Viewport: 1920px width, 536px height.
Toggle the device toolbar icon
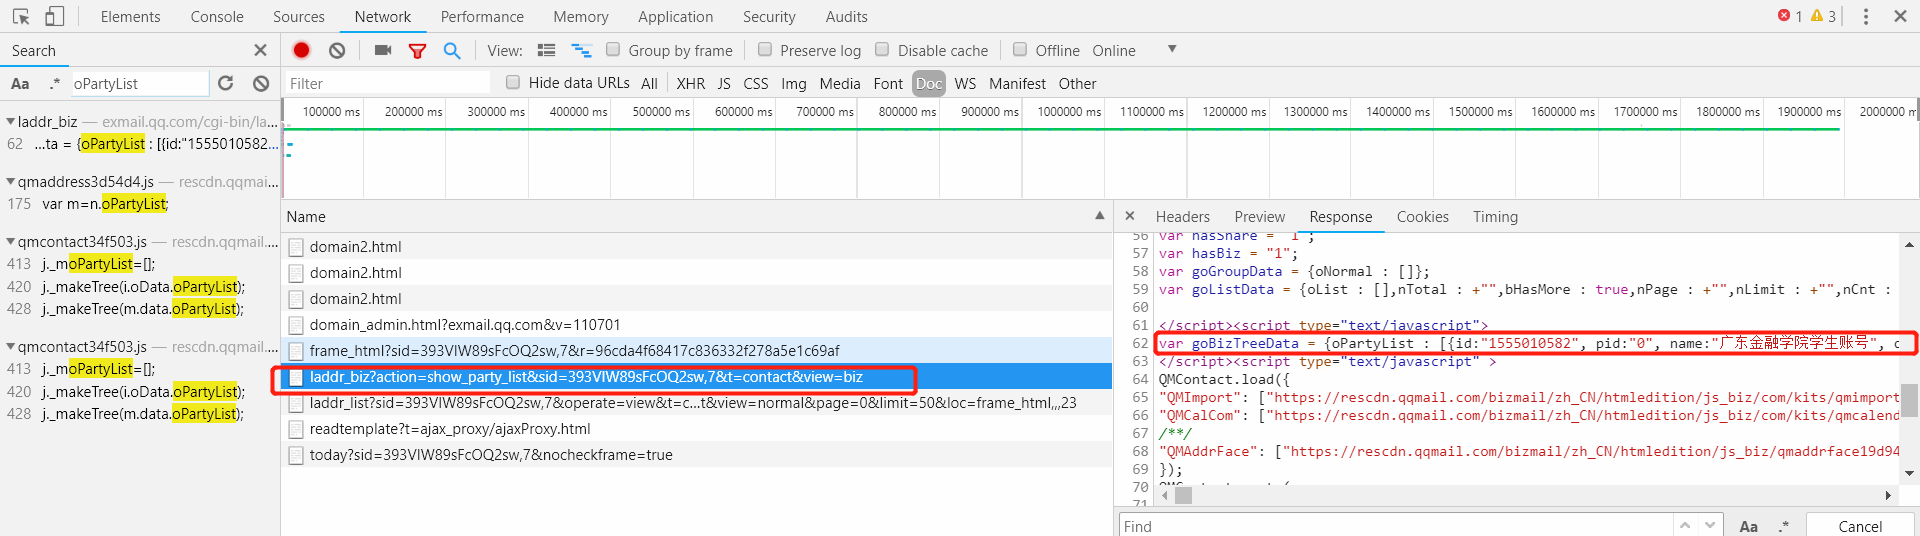coord(55,16)
